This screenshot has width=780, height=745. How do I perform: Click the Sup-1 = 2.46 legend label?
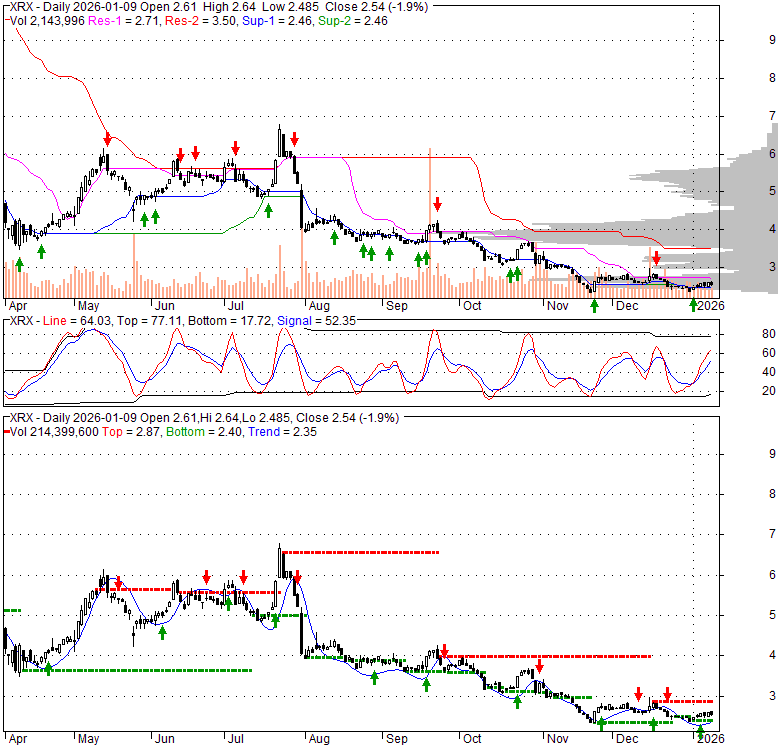[x=277, y=21]
